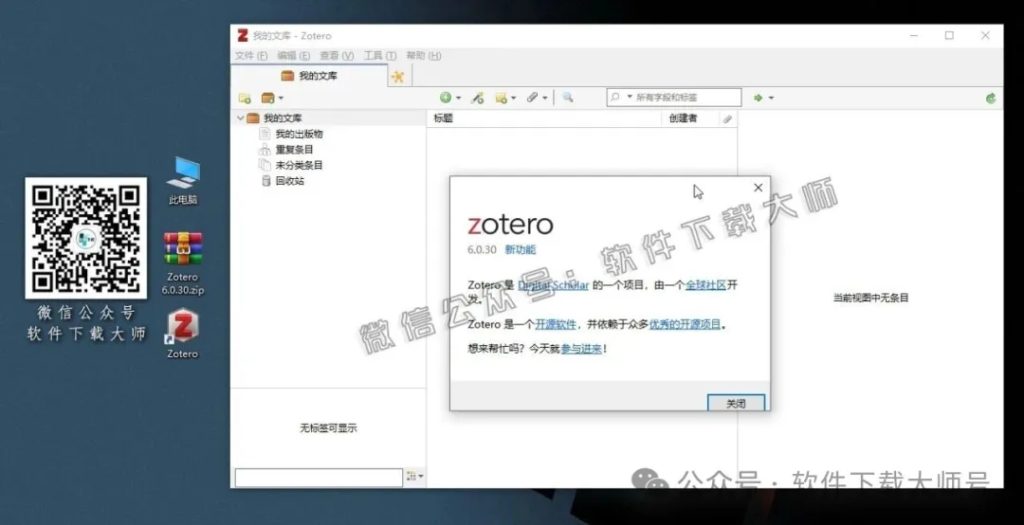Click the 关闭 button in the dialog

[x=736, y=404]
